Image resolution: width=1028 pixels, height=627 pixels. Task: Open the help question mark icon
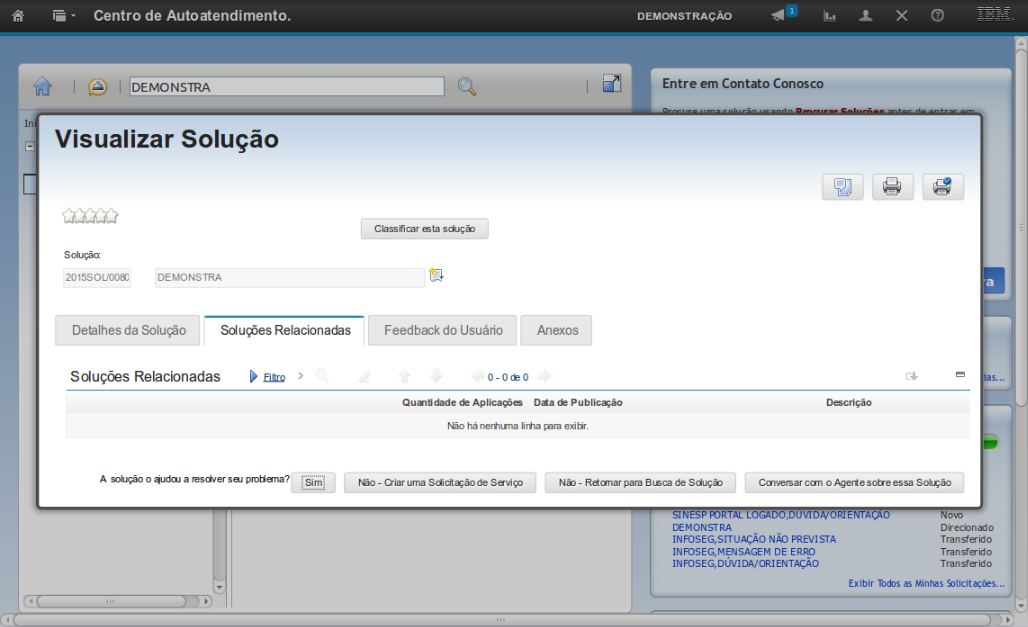(937, 16)
